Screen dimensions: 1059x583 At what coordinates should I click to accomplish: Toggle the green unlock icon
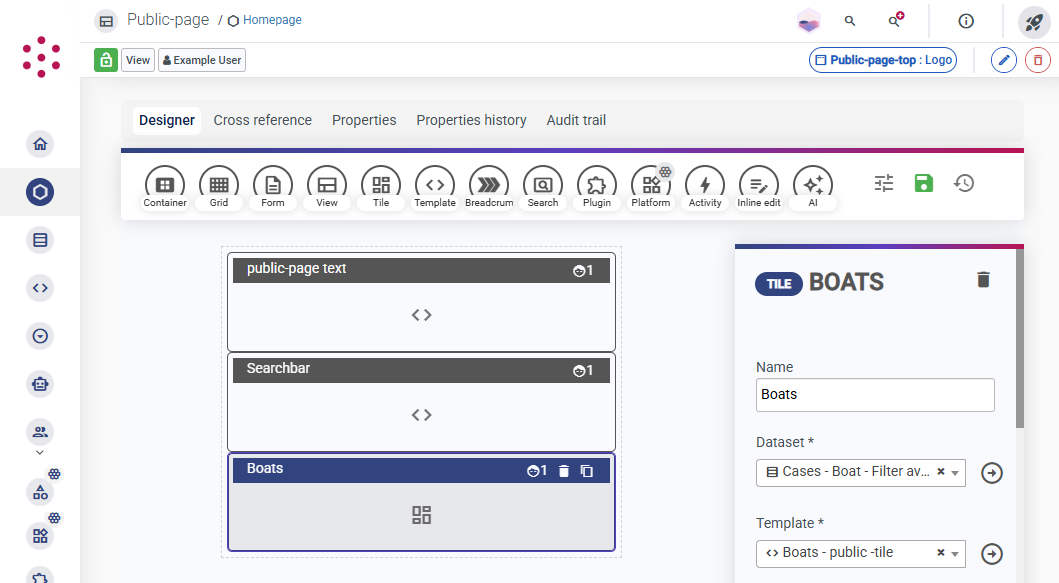106,60
